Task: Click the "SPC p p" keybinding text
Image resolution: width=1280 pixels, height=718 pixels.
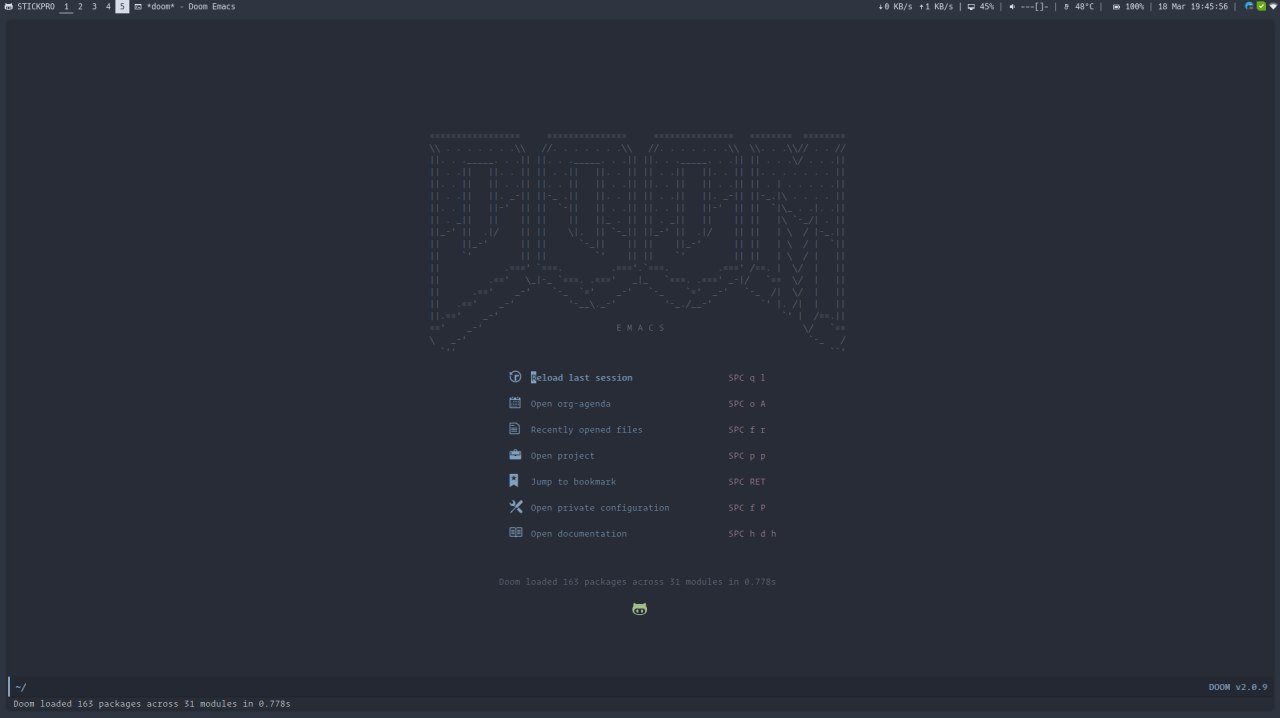Action: (x=747, y=456)
